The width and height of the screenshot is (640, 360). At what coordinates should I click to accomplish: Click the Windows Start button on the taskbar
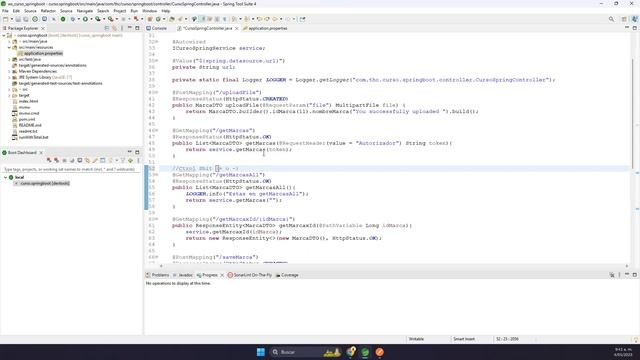pyautogui.click(x=260, y=352)
